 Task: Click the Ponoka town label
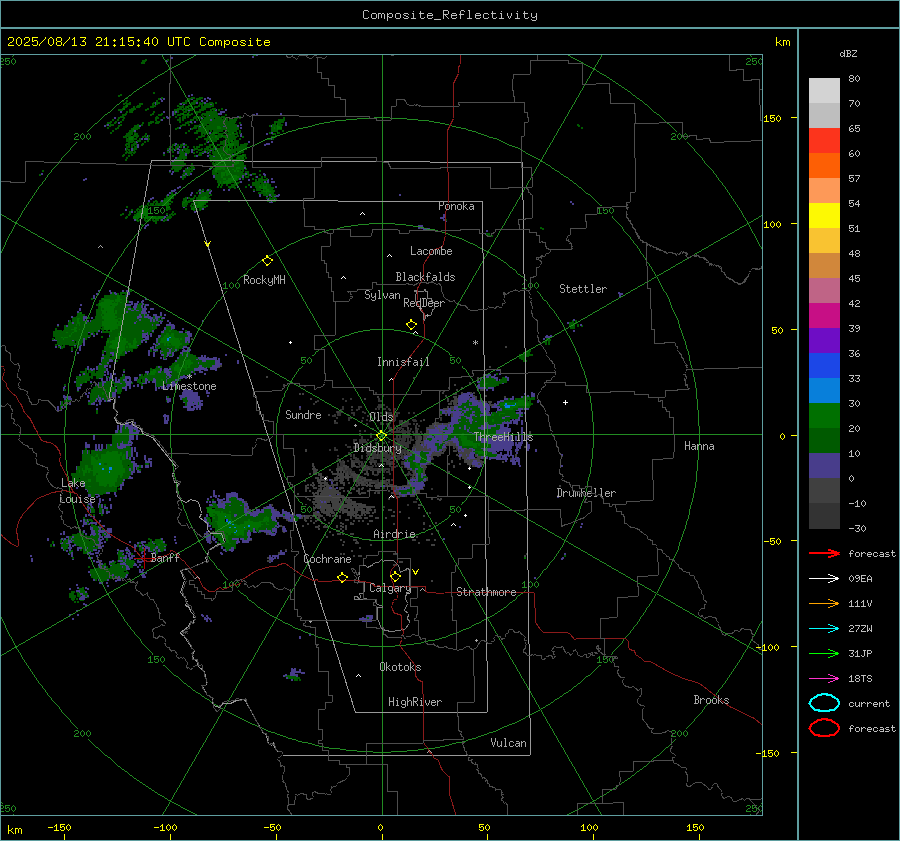coord(456,206)
